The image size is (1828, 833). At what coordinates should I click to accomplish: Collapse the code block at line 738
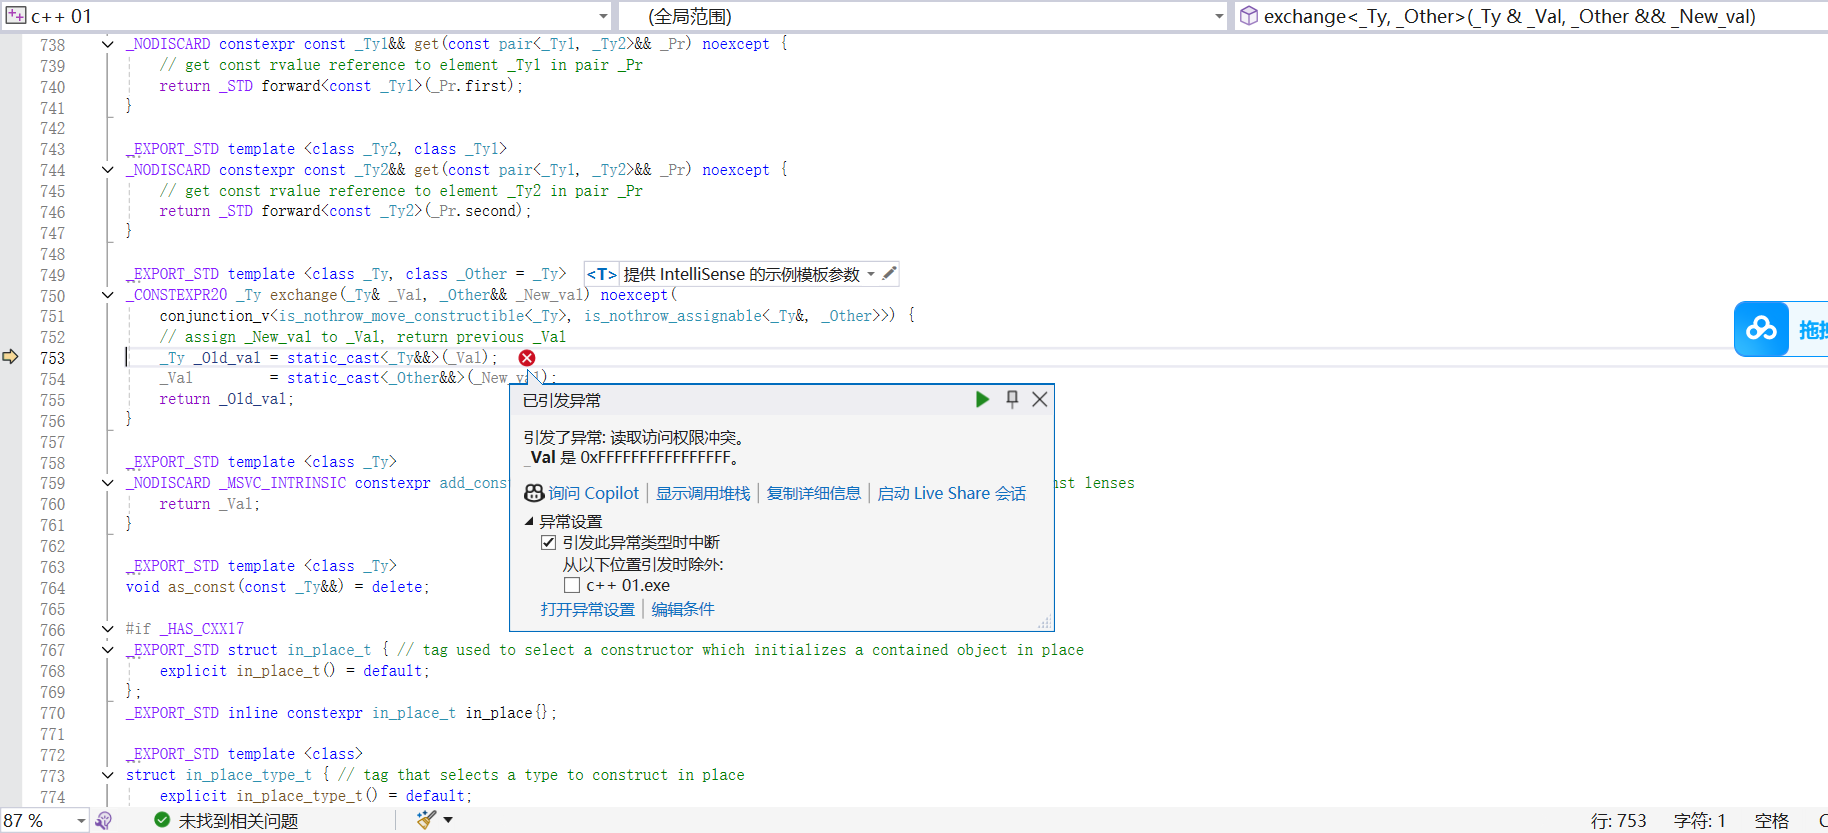tap(107, 44)
